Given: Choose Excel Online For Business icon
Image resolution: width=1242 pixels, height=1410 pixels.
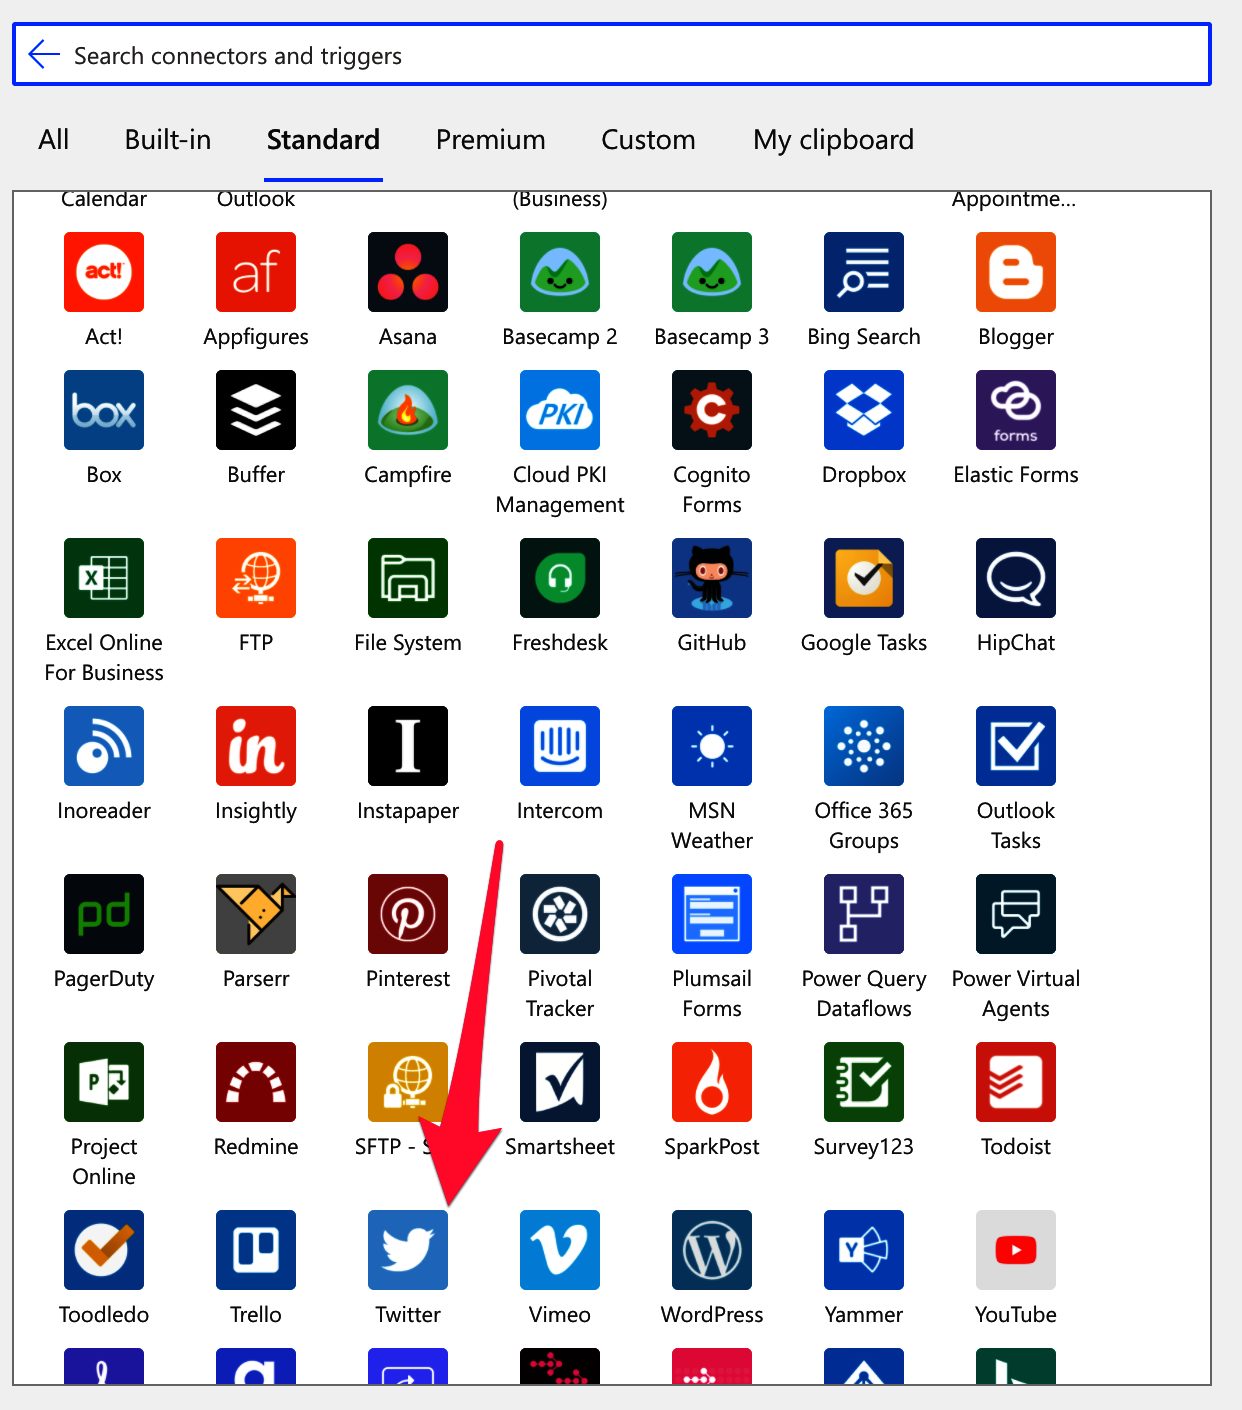Looking at the screenshot, I should point(104,578).
